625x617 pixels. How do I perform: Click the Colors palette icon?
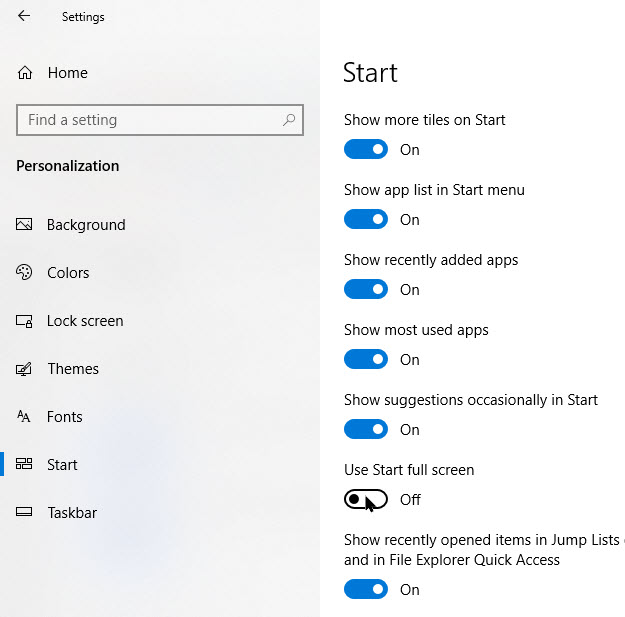[x=25, y=273]
